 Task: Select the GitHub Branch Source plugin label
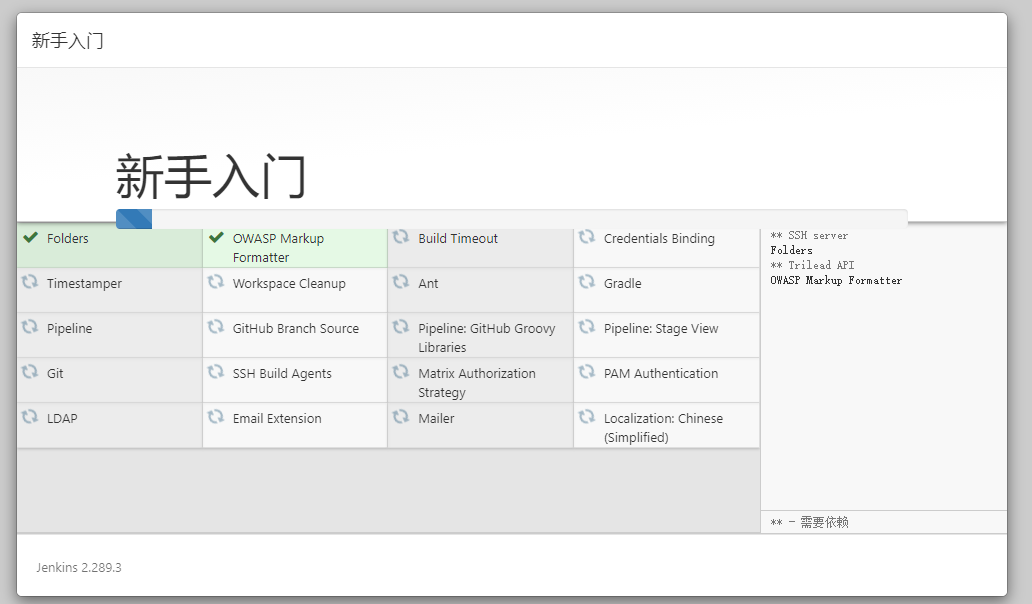[296, 328]
